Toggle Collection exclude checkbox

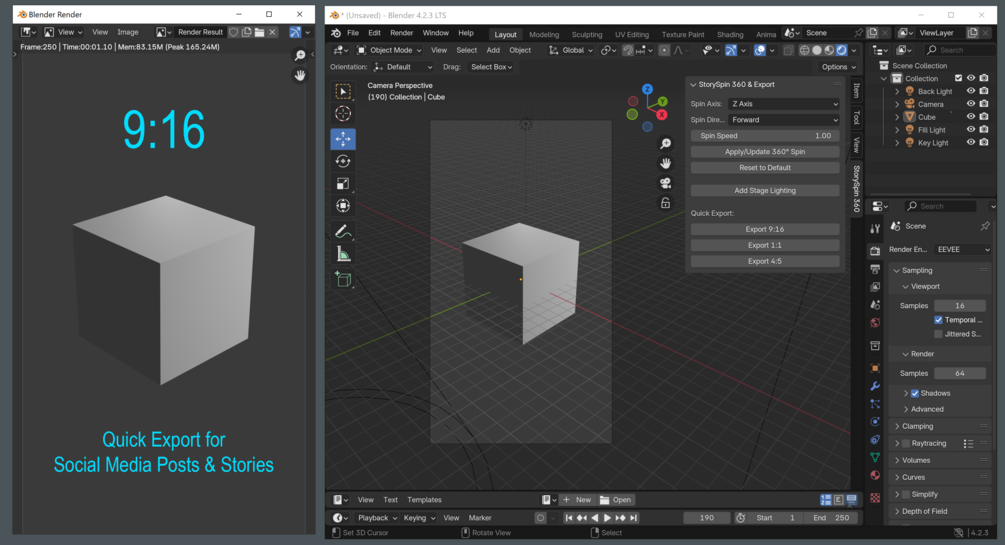point(958,78)
